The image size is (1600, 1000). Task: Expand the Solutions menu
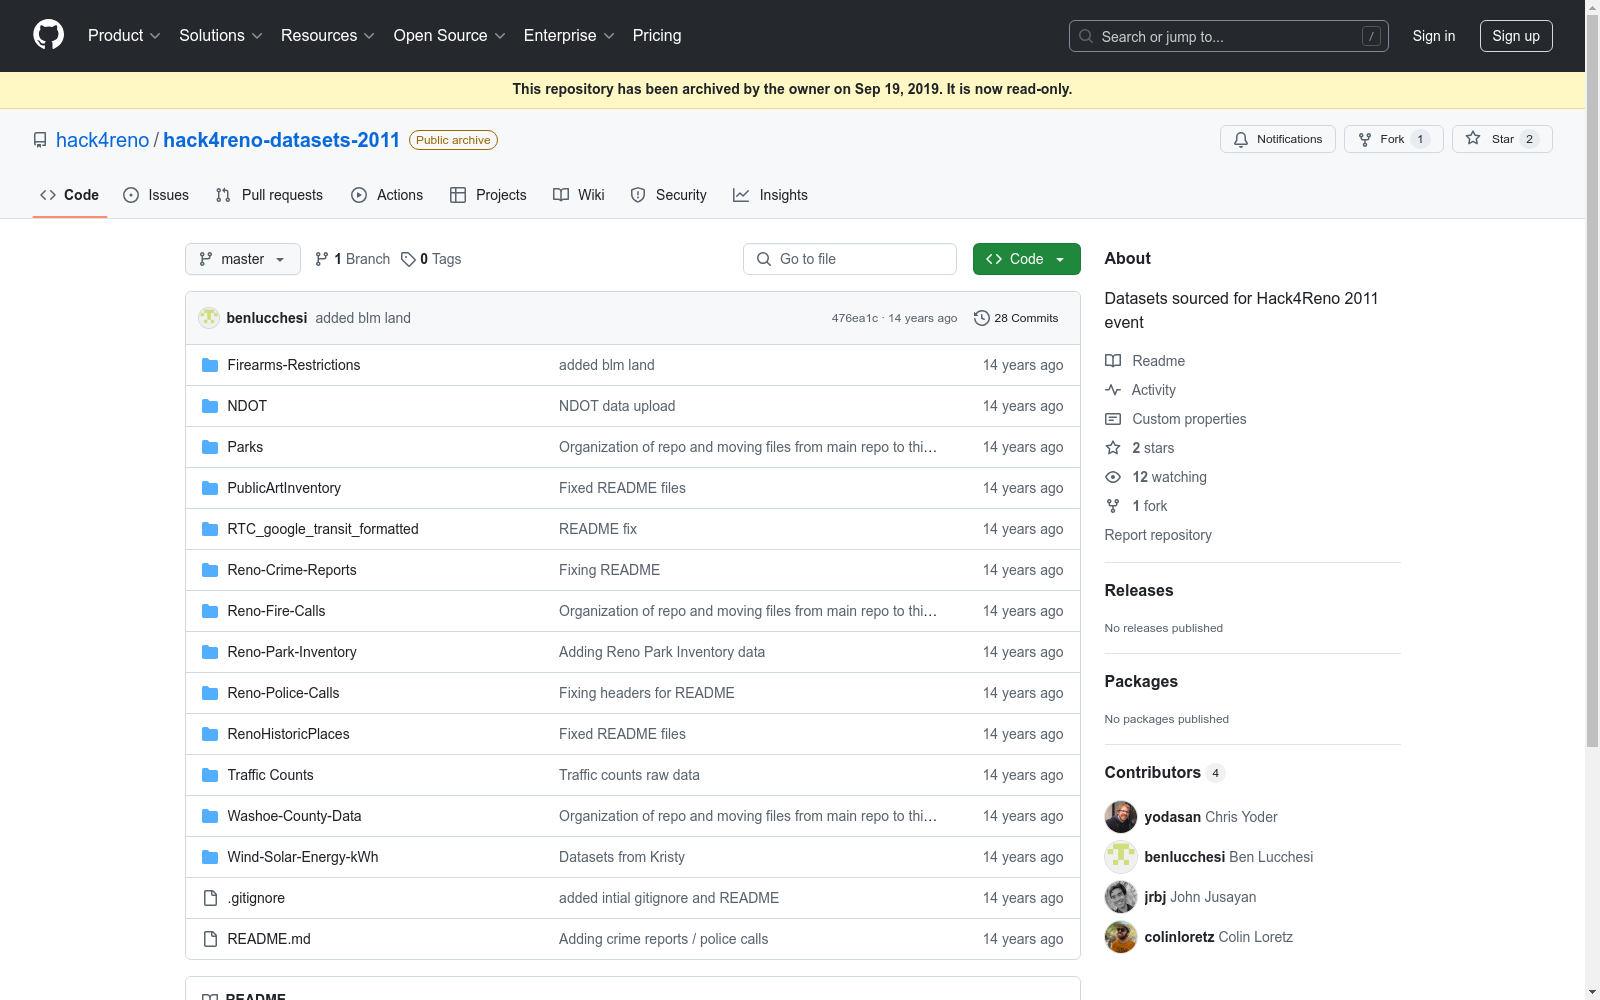(221, 35)
